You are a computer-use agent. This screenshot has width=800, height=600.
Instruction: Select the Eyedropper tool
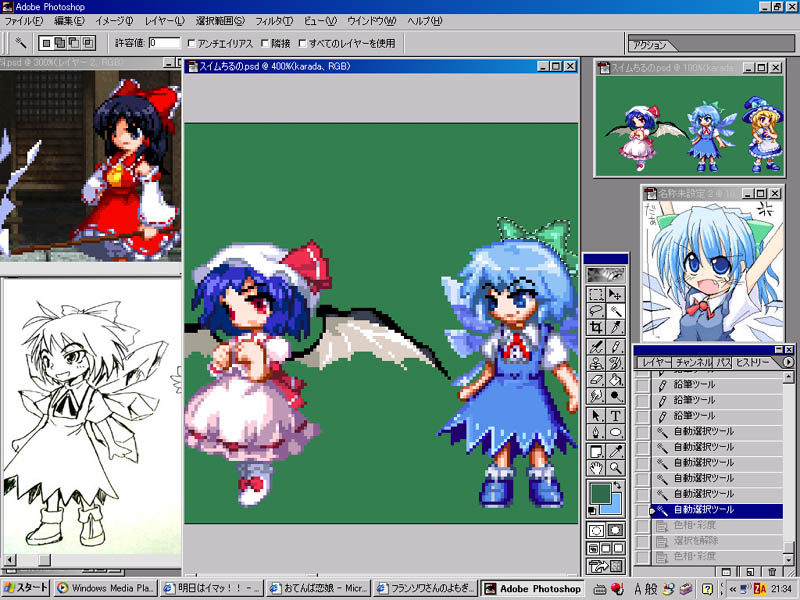(x=615, y=452)
